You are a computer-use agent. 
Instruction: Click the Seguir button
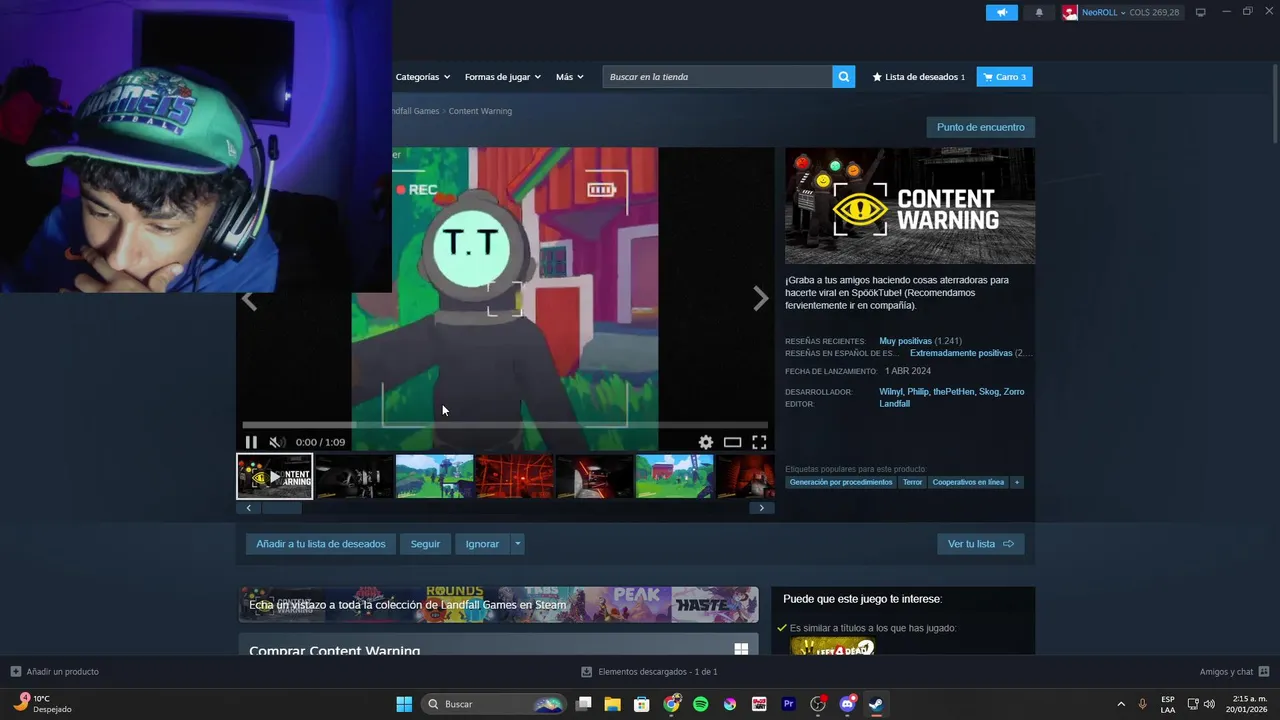425,544
